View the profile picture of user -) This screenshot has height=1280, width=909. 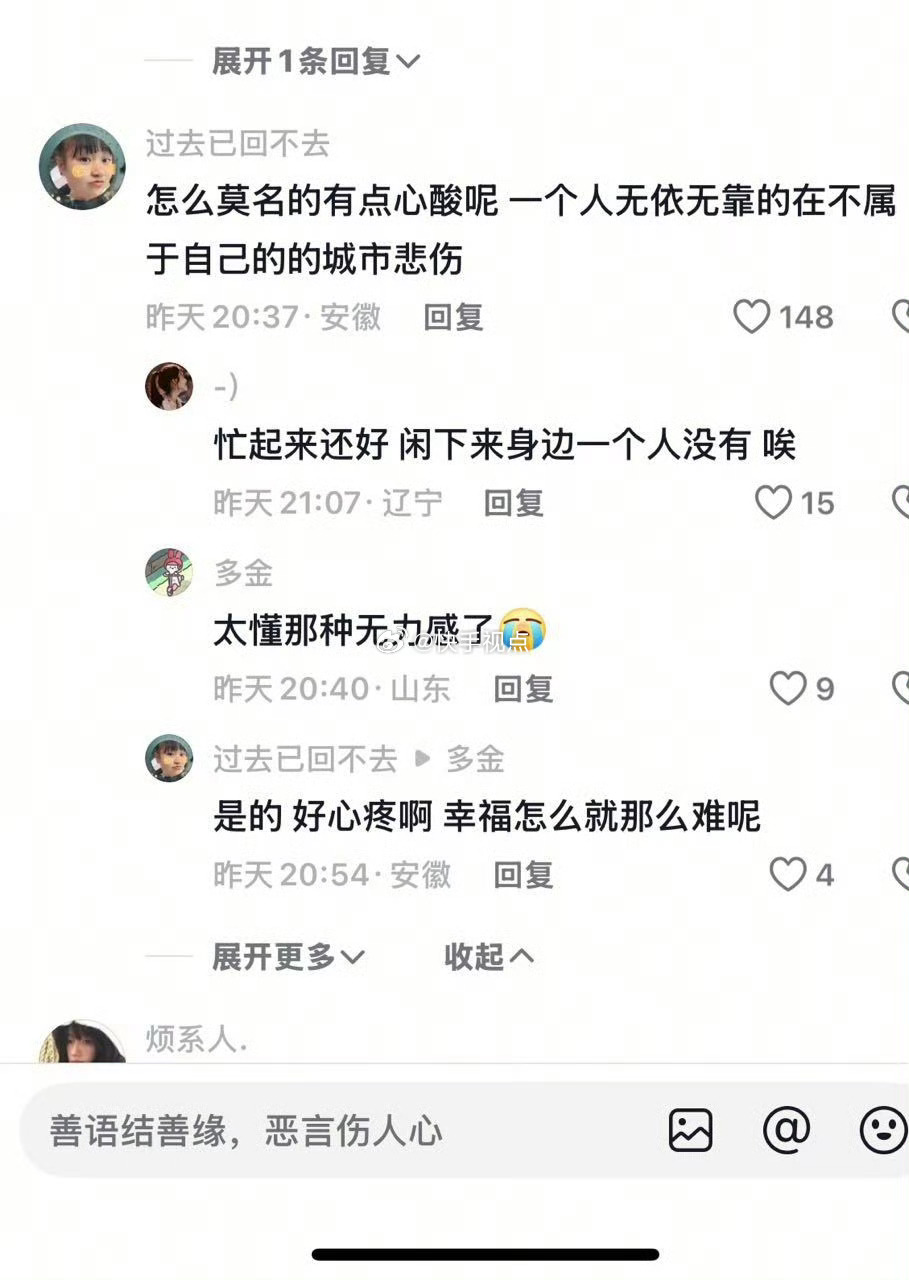click(x=169, y=386)
